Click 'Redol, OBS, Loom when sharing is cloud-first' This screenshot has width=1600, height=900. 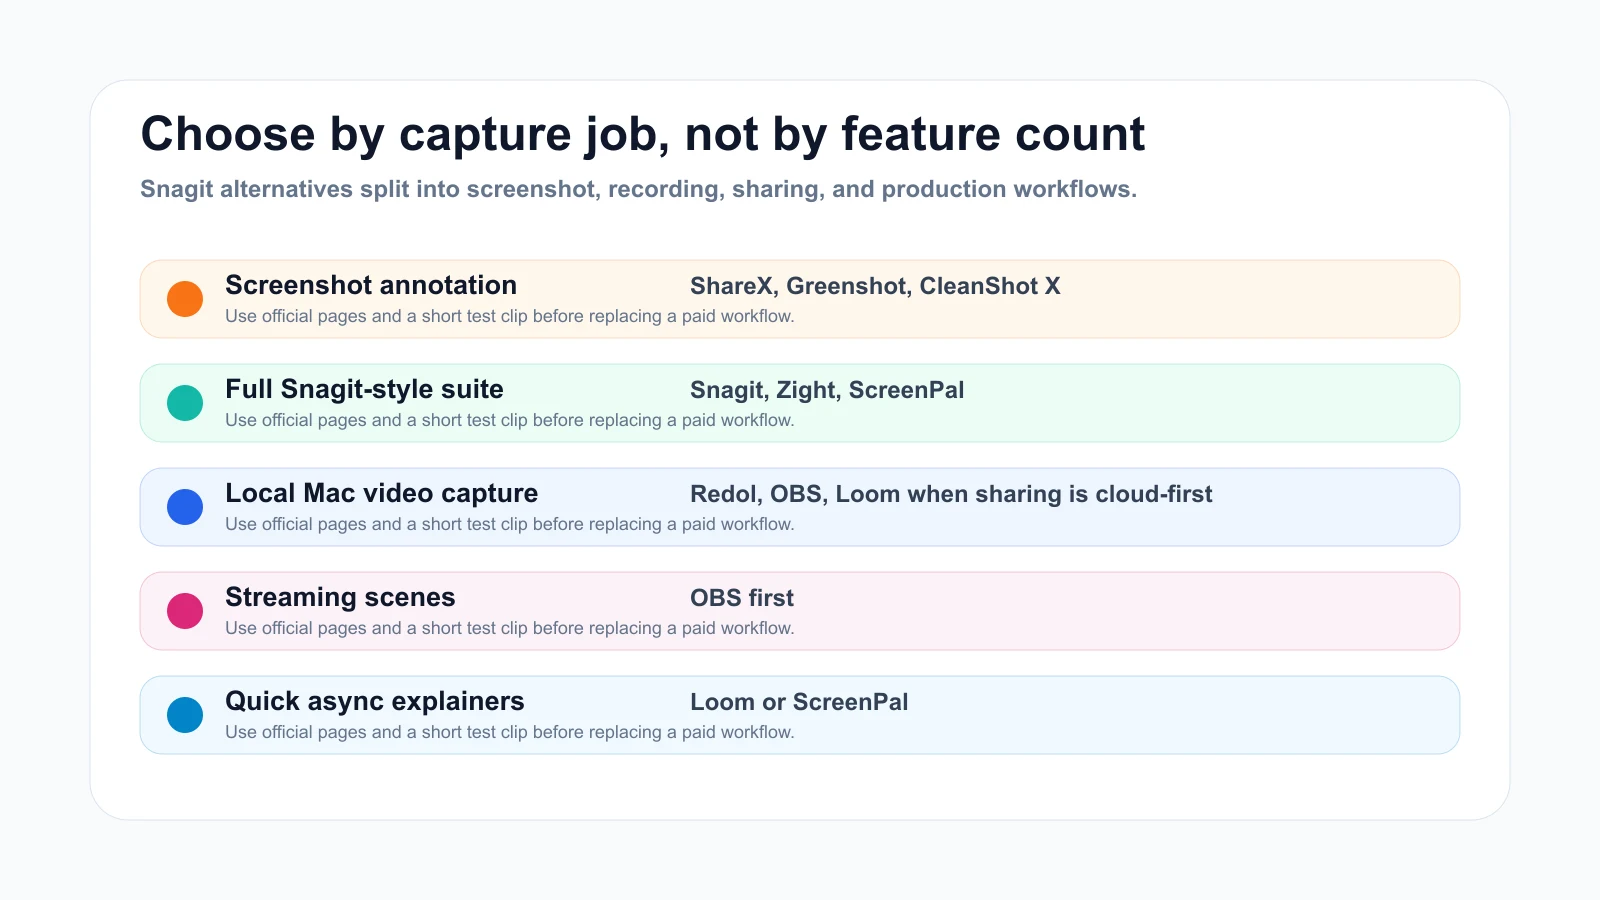tap(951, 494)
